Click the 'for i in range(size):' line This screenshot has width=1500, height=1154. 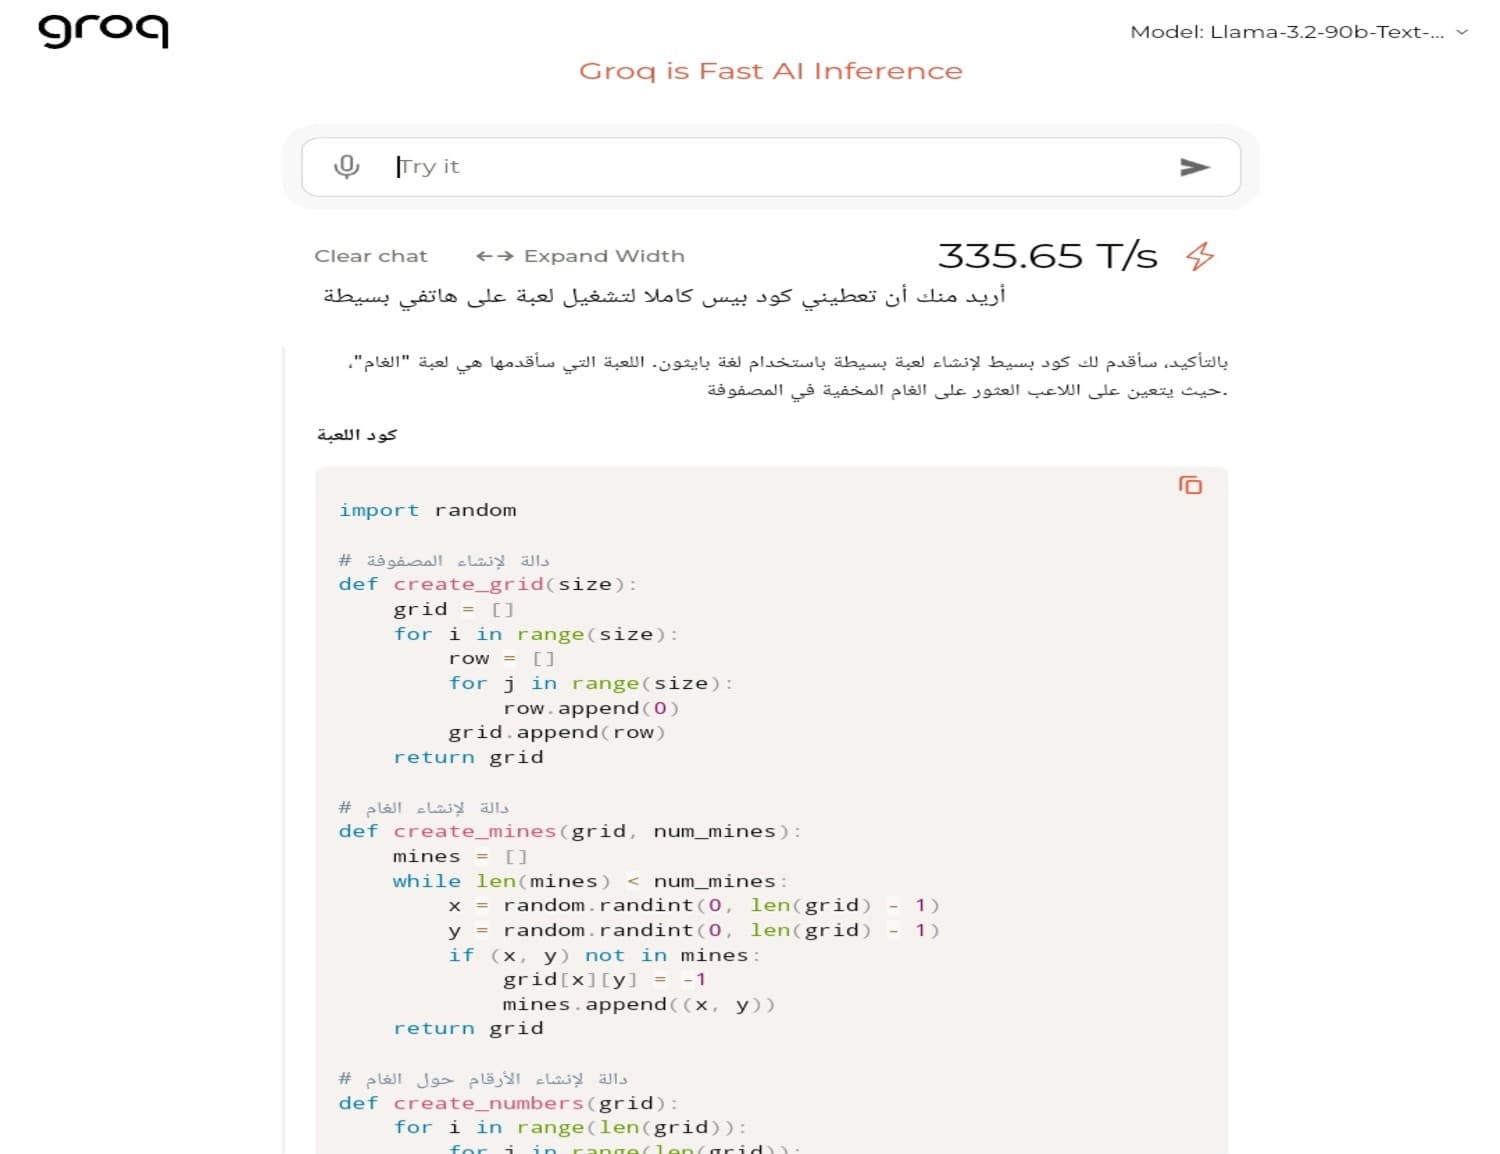click(x=536, y=634)
